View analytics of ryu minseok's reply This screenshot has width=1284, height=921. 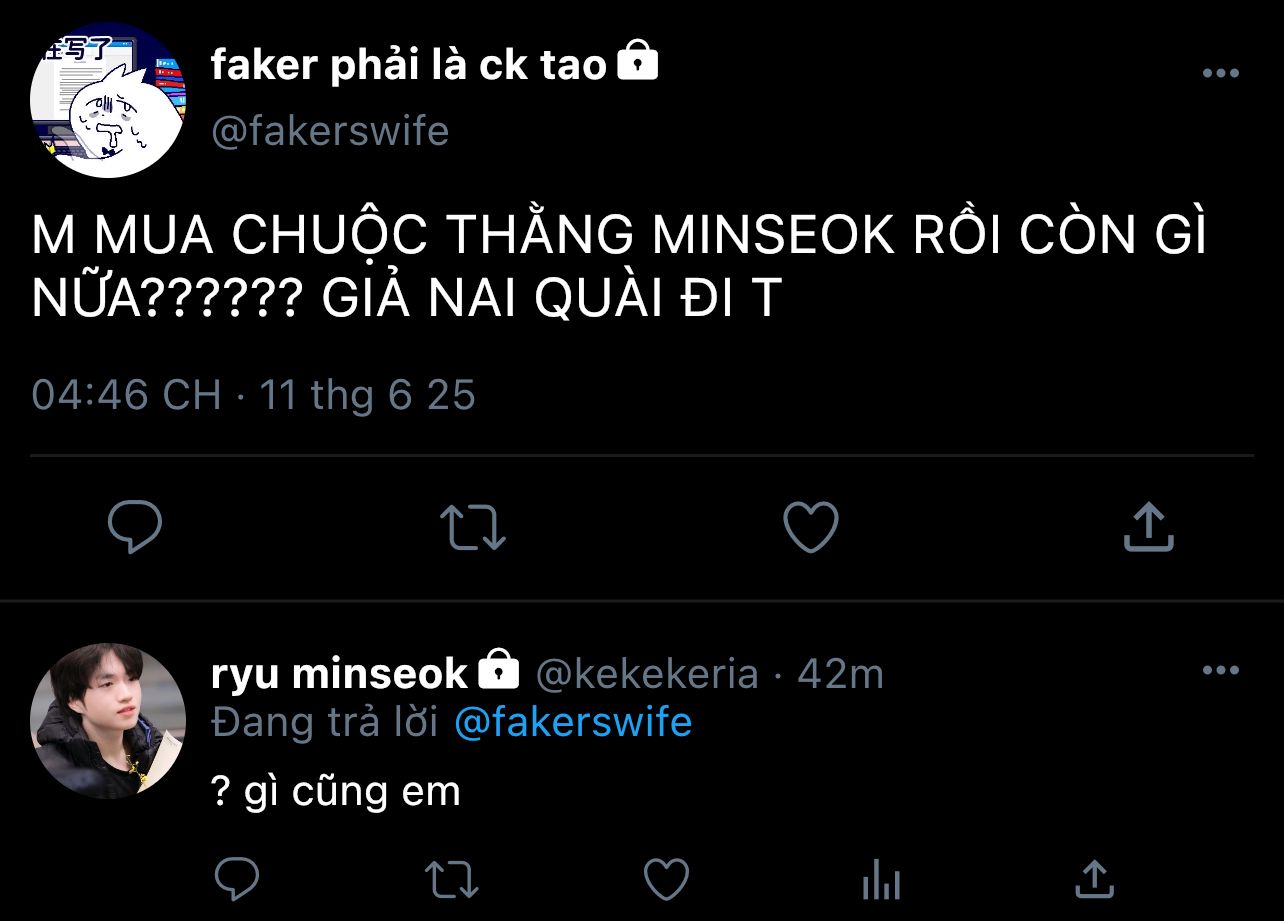click(x=881, y=880)
